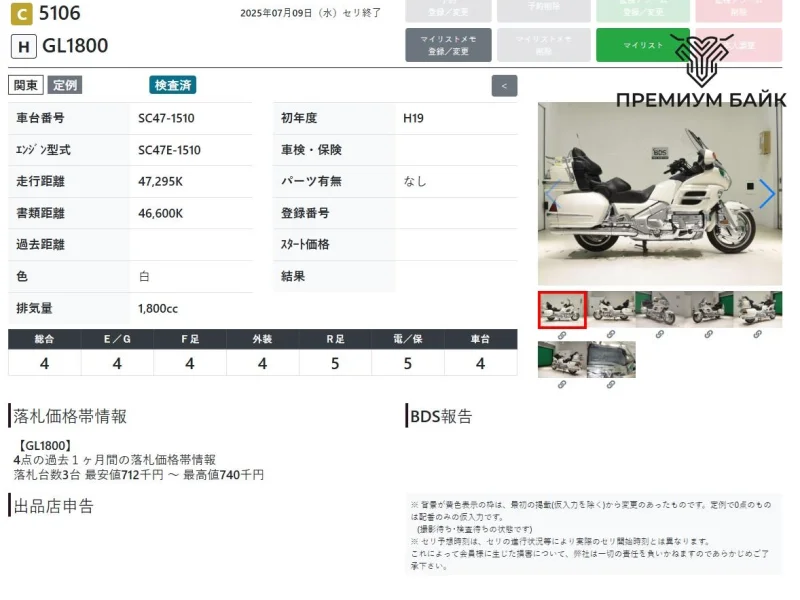Click the link icon under the third thumbnail
The image size is (800, 600).
(660, 334)
